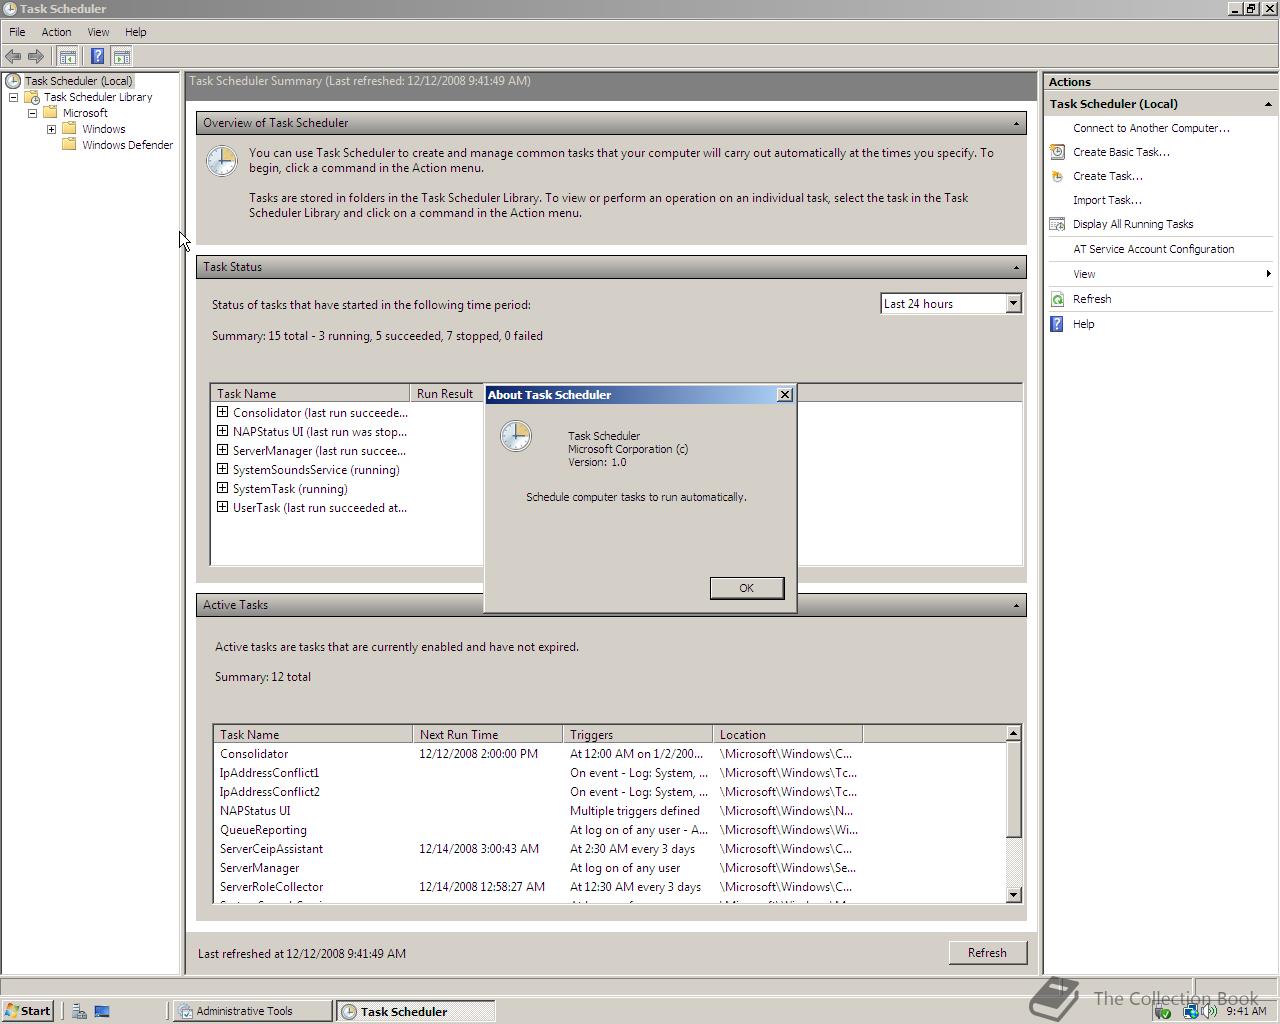
Task: Click the blue Help toolbar icon
Action: click(x=97, y=57)
